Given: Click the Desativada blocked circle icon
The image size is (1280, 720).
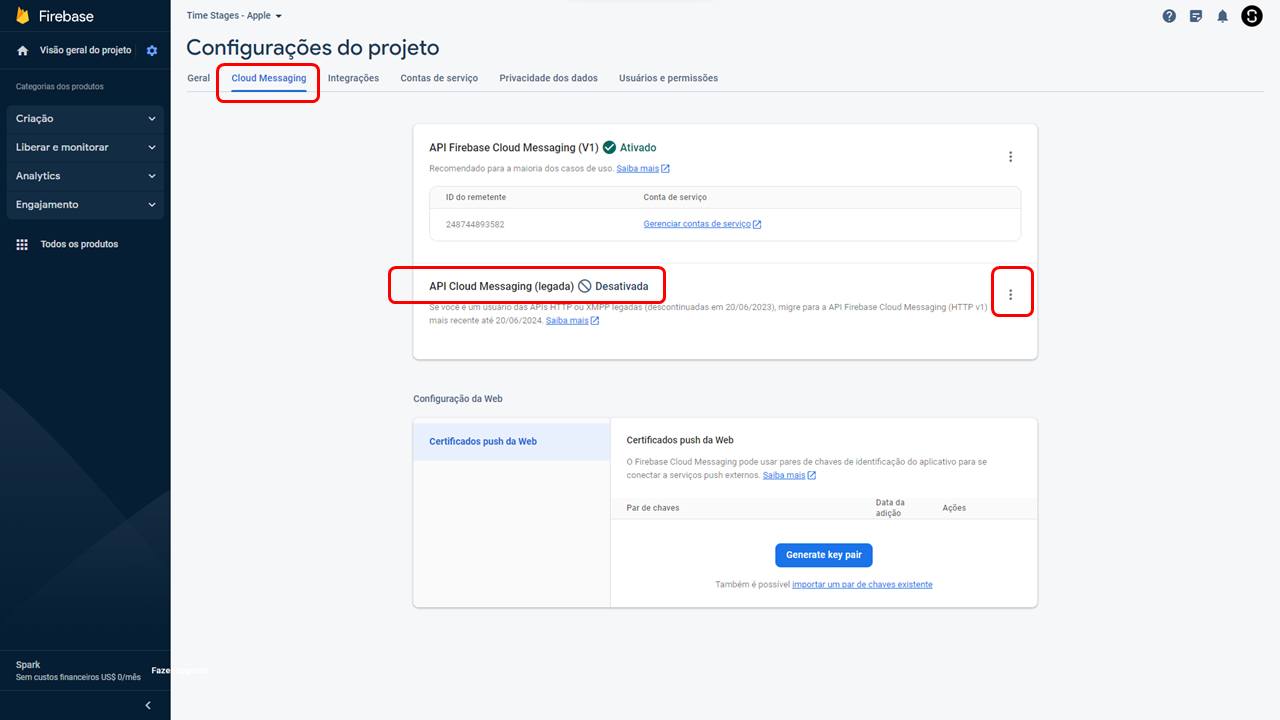Looking at the screenshot, I should coord(585,286).
